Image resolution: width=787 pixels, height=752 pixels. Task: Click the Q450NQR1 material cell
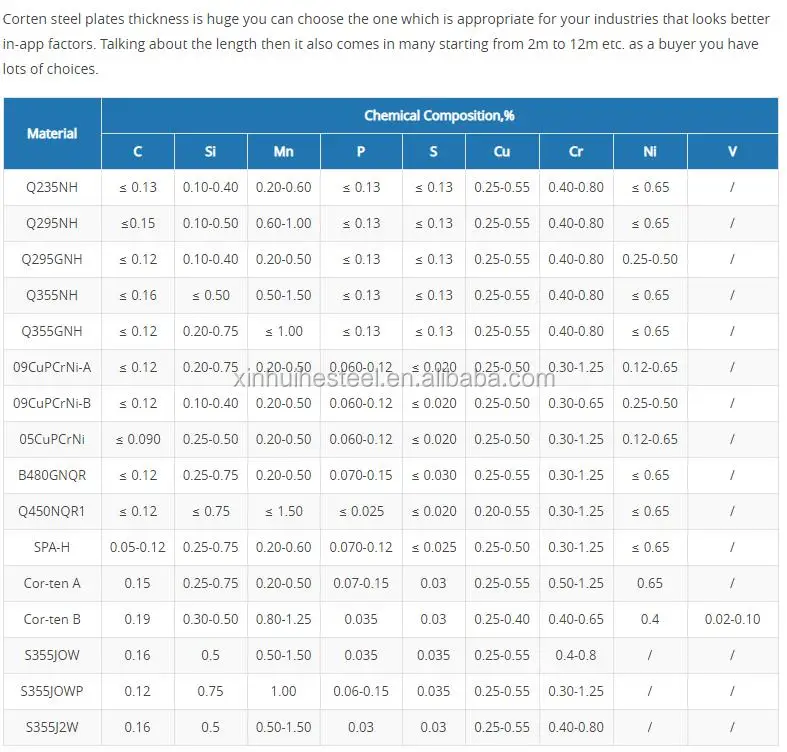click(52, 511)
